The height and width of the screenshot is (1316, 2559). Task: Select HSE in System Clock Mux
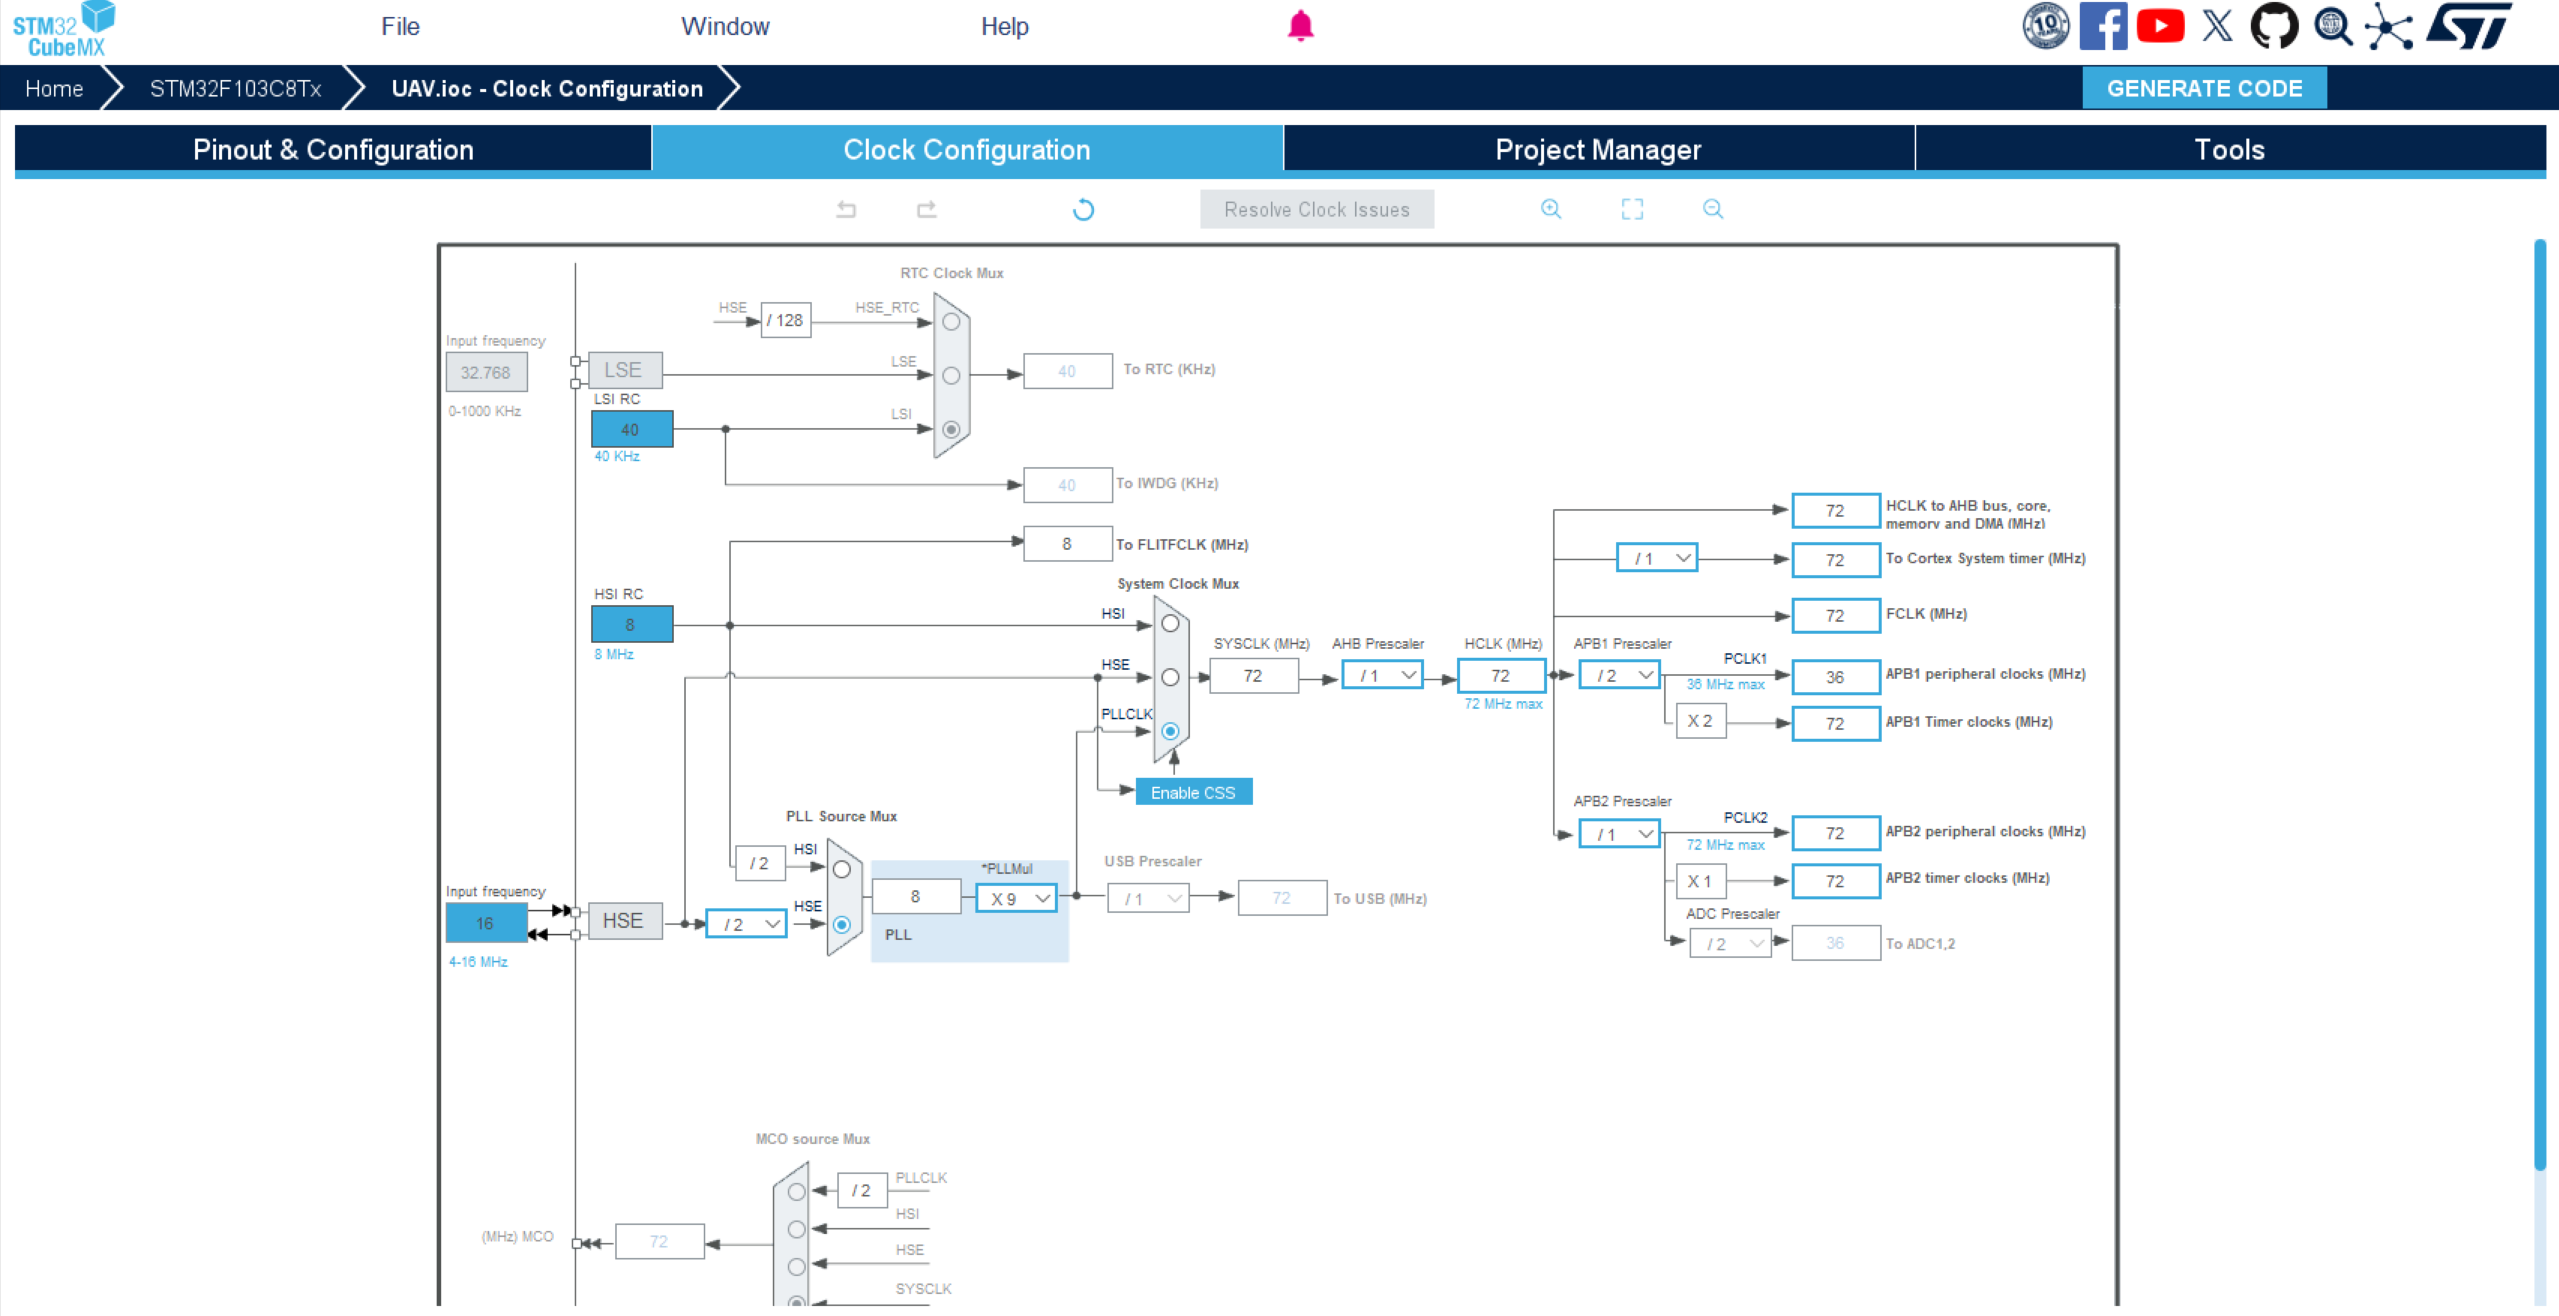point(1170,677)
